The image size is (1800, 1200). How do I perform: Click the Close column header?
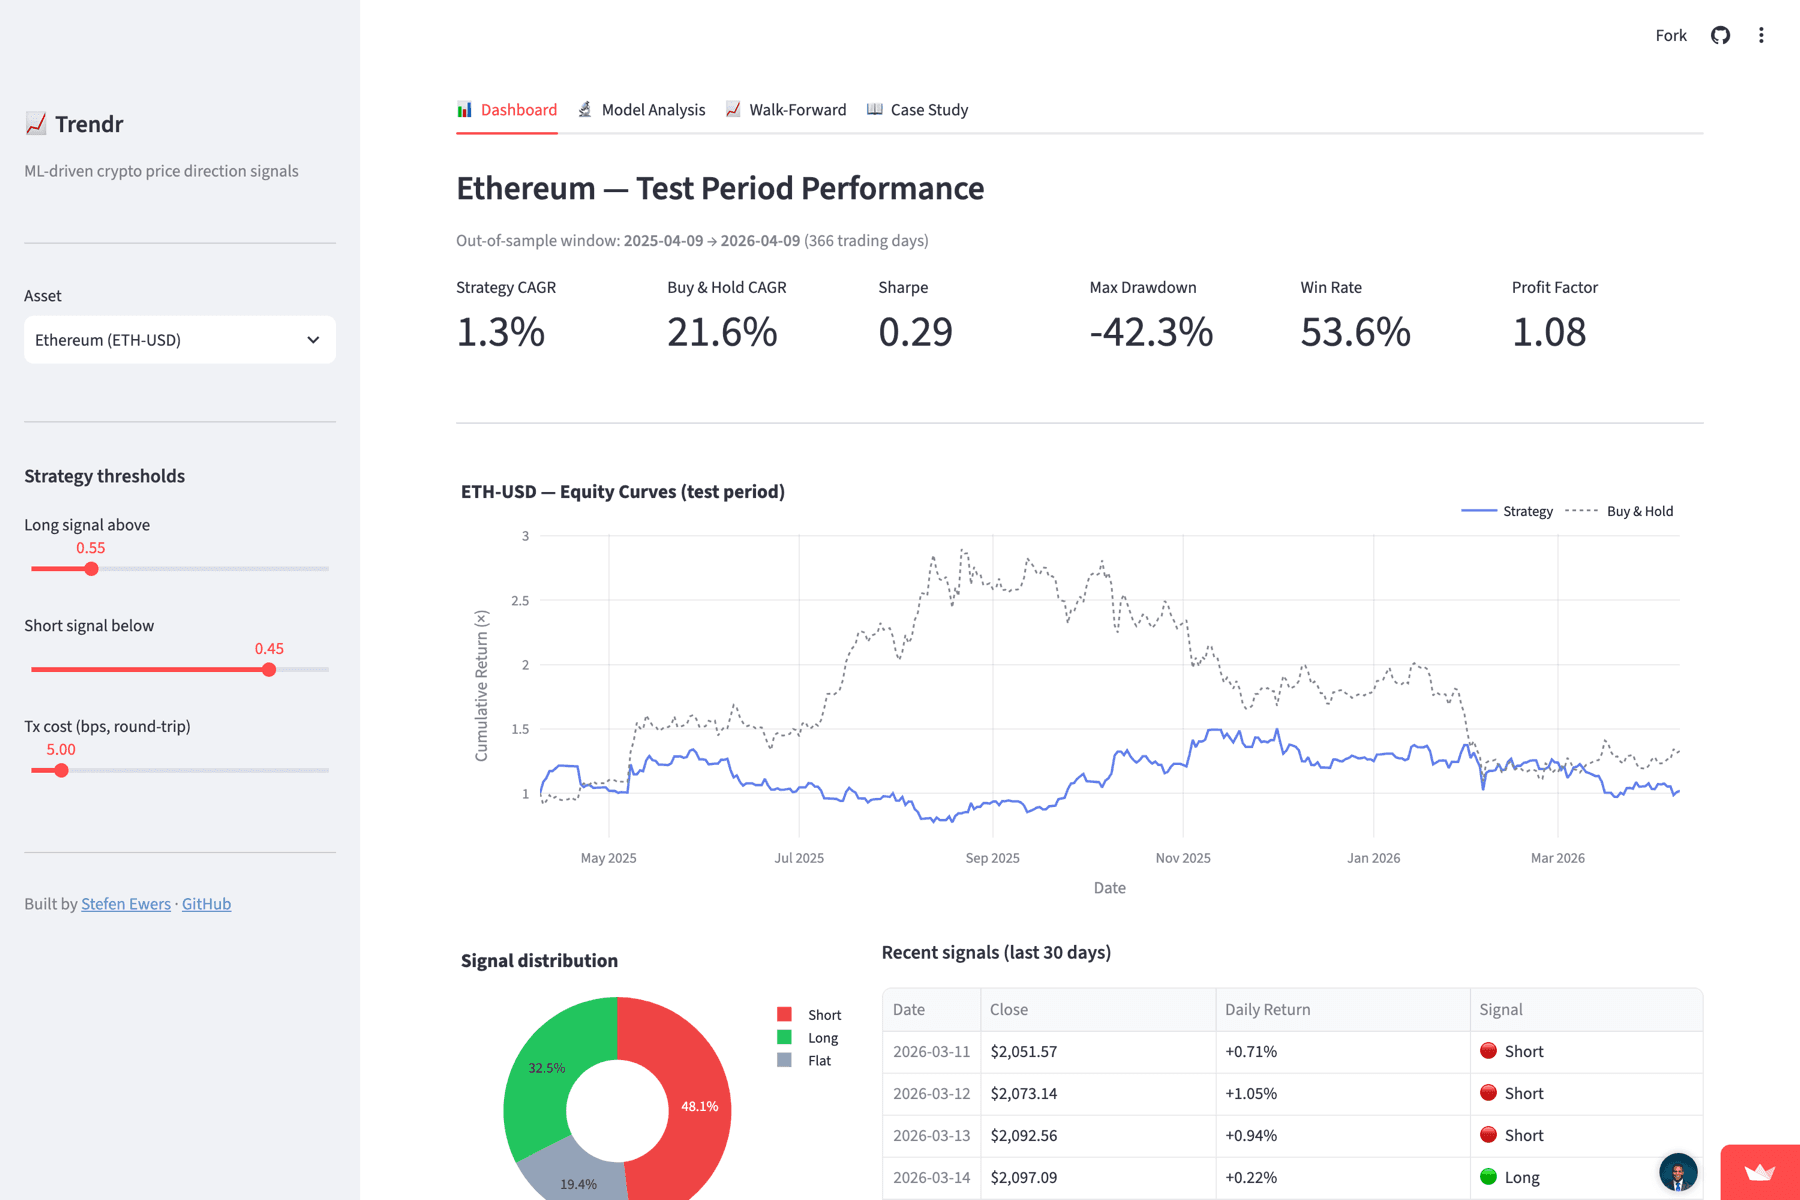pyautogui.click(x=1098, y=1010)
